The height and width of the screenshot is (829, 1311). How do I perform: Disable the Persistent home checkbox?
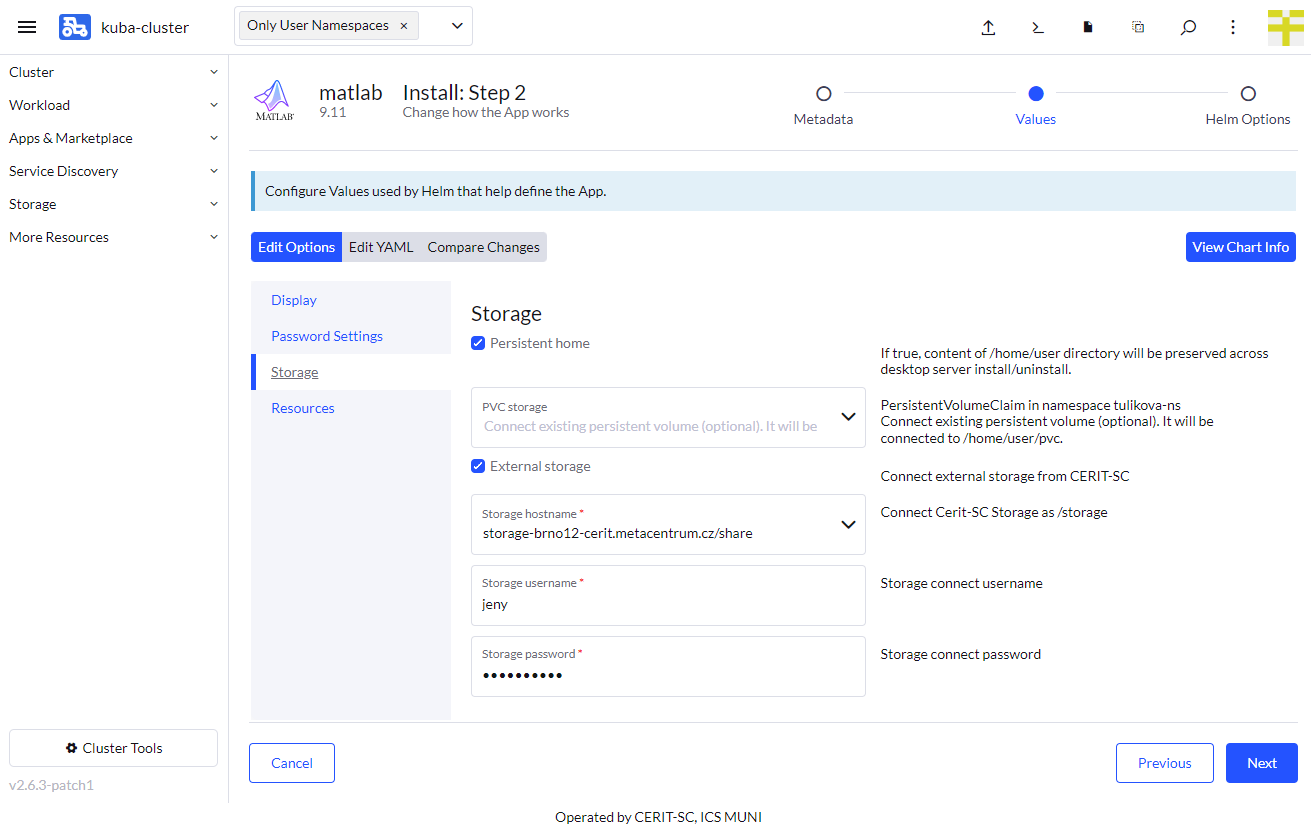point(478,343)
